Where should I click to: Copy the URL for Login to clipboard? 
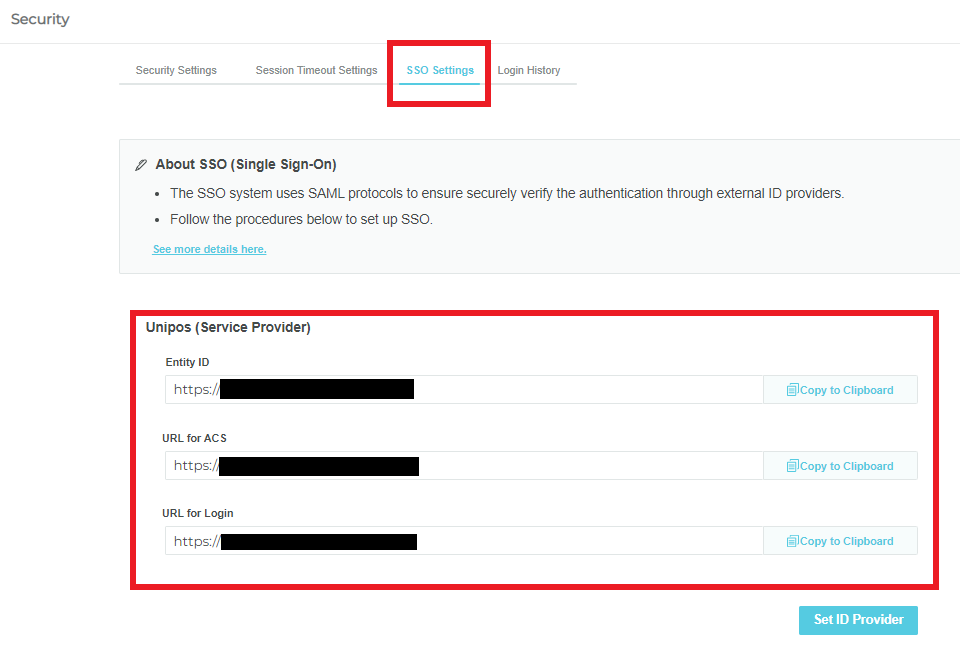[840, 541]
